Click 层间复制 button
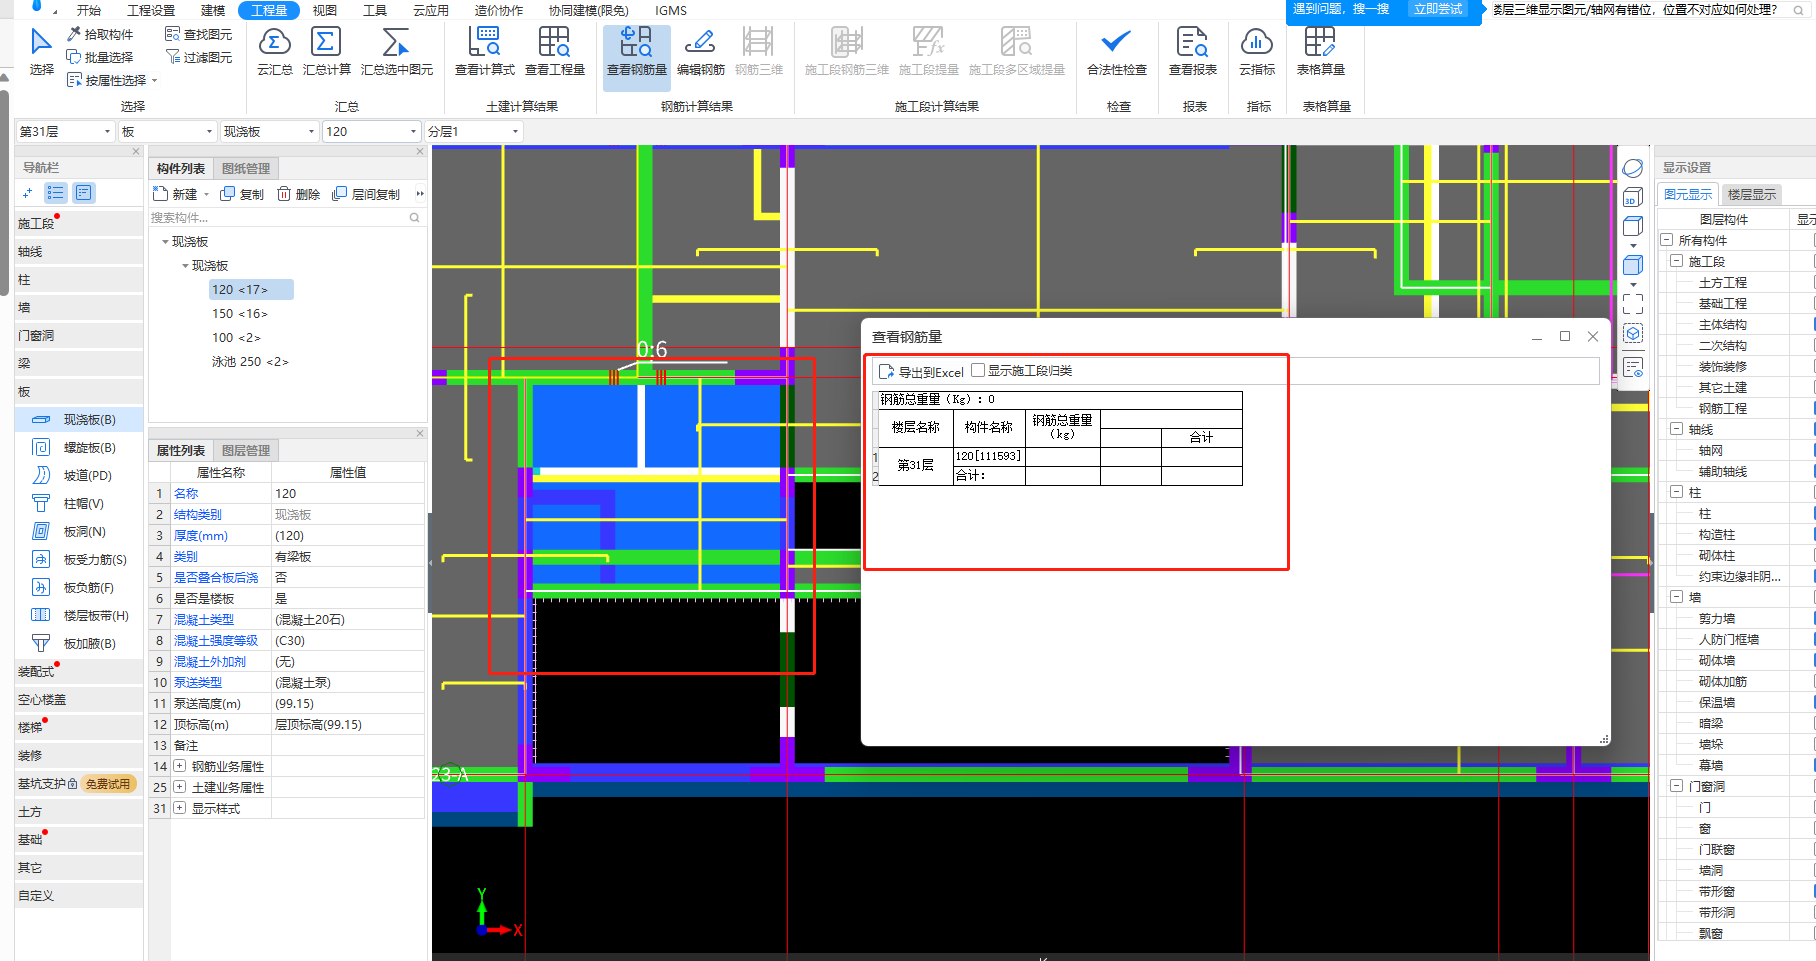This screenshot has width=1816, height=961. pos(366,194)
